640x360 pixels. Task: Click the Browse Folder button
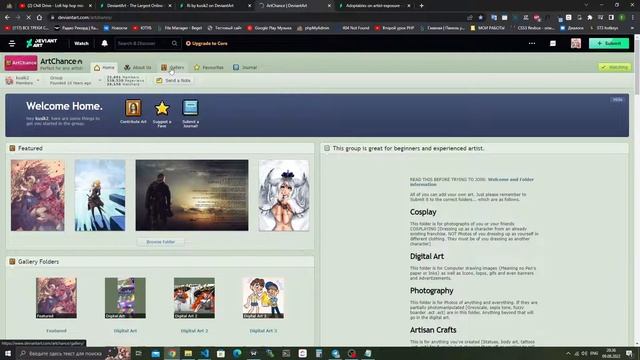160,242
